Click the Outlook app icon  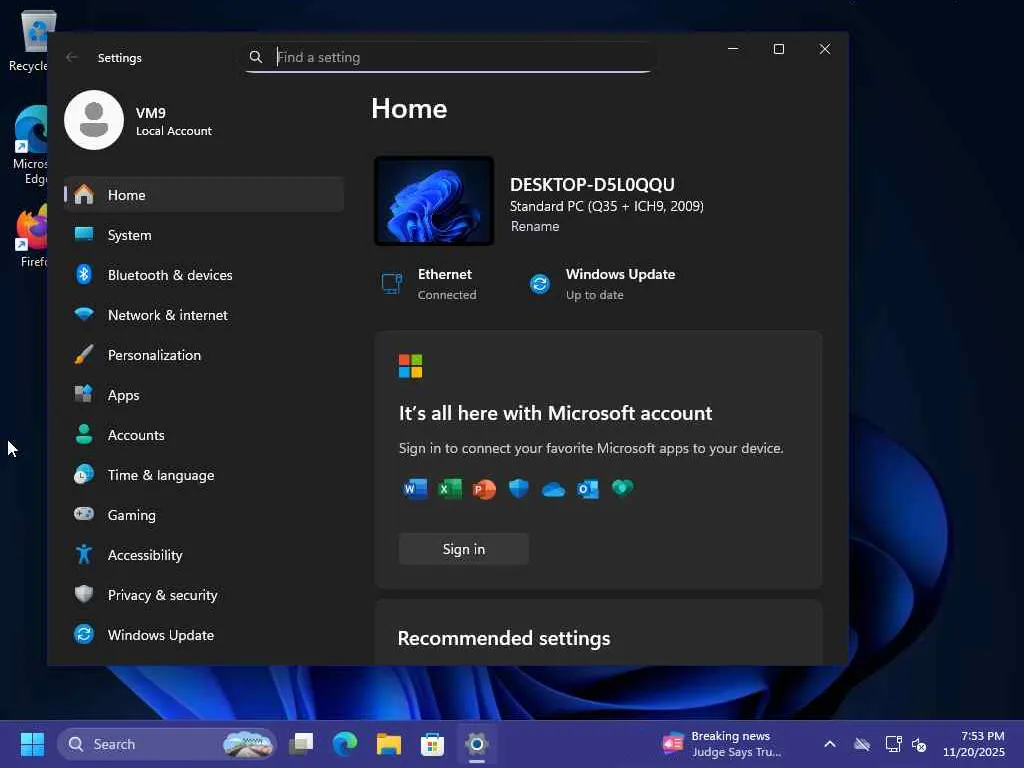(x=588, y=488)
